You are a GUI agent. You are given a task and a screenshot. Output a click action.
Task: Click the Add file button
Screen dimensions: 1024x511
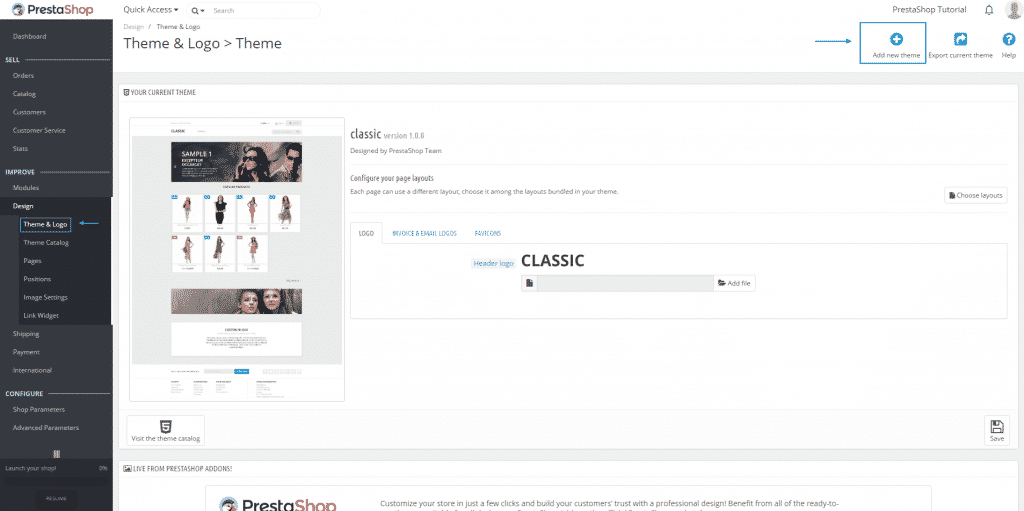(x=735, y=283)
